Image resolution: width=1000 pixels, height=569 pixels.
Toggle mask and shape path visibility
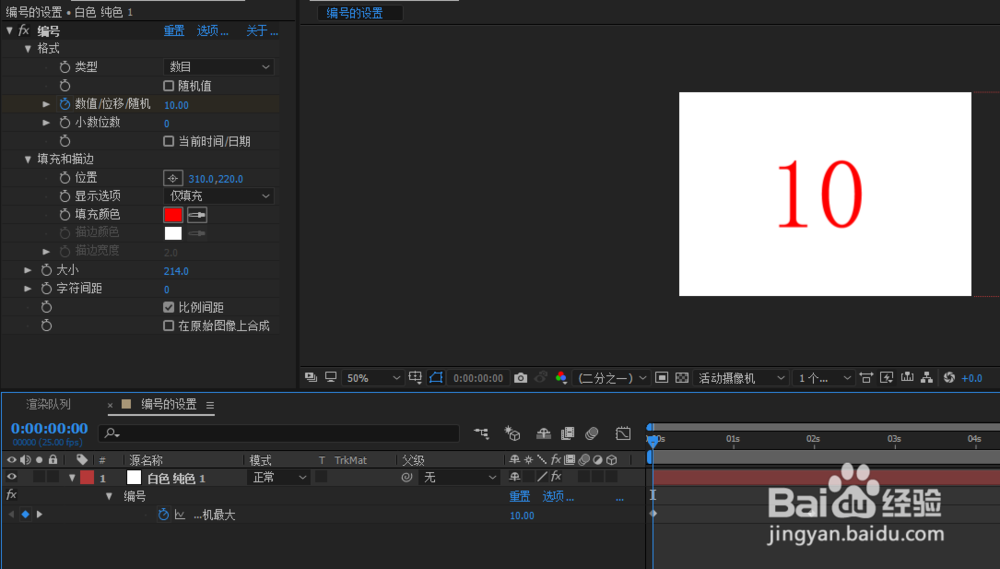tap(436, 378)
